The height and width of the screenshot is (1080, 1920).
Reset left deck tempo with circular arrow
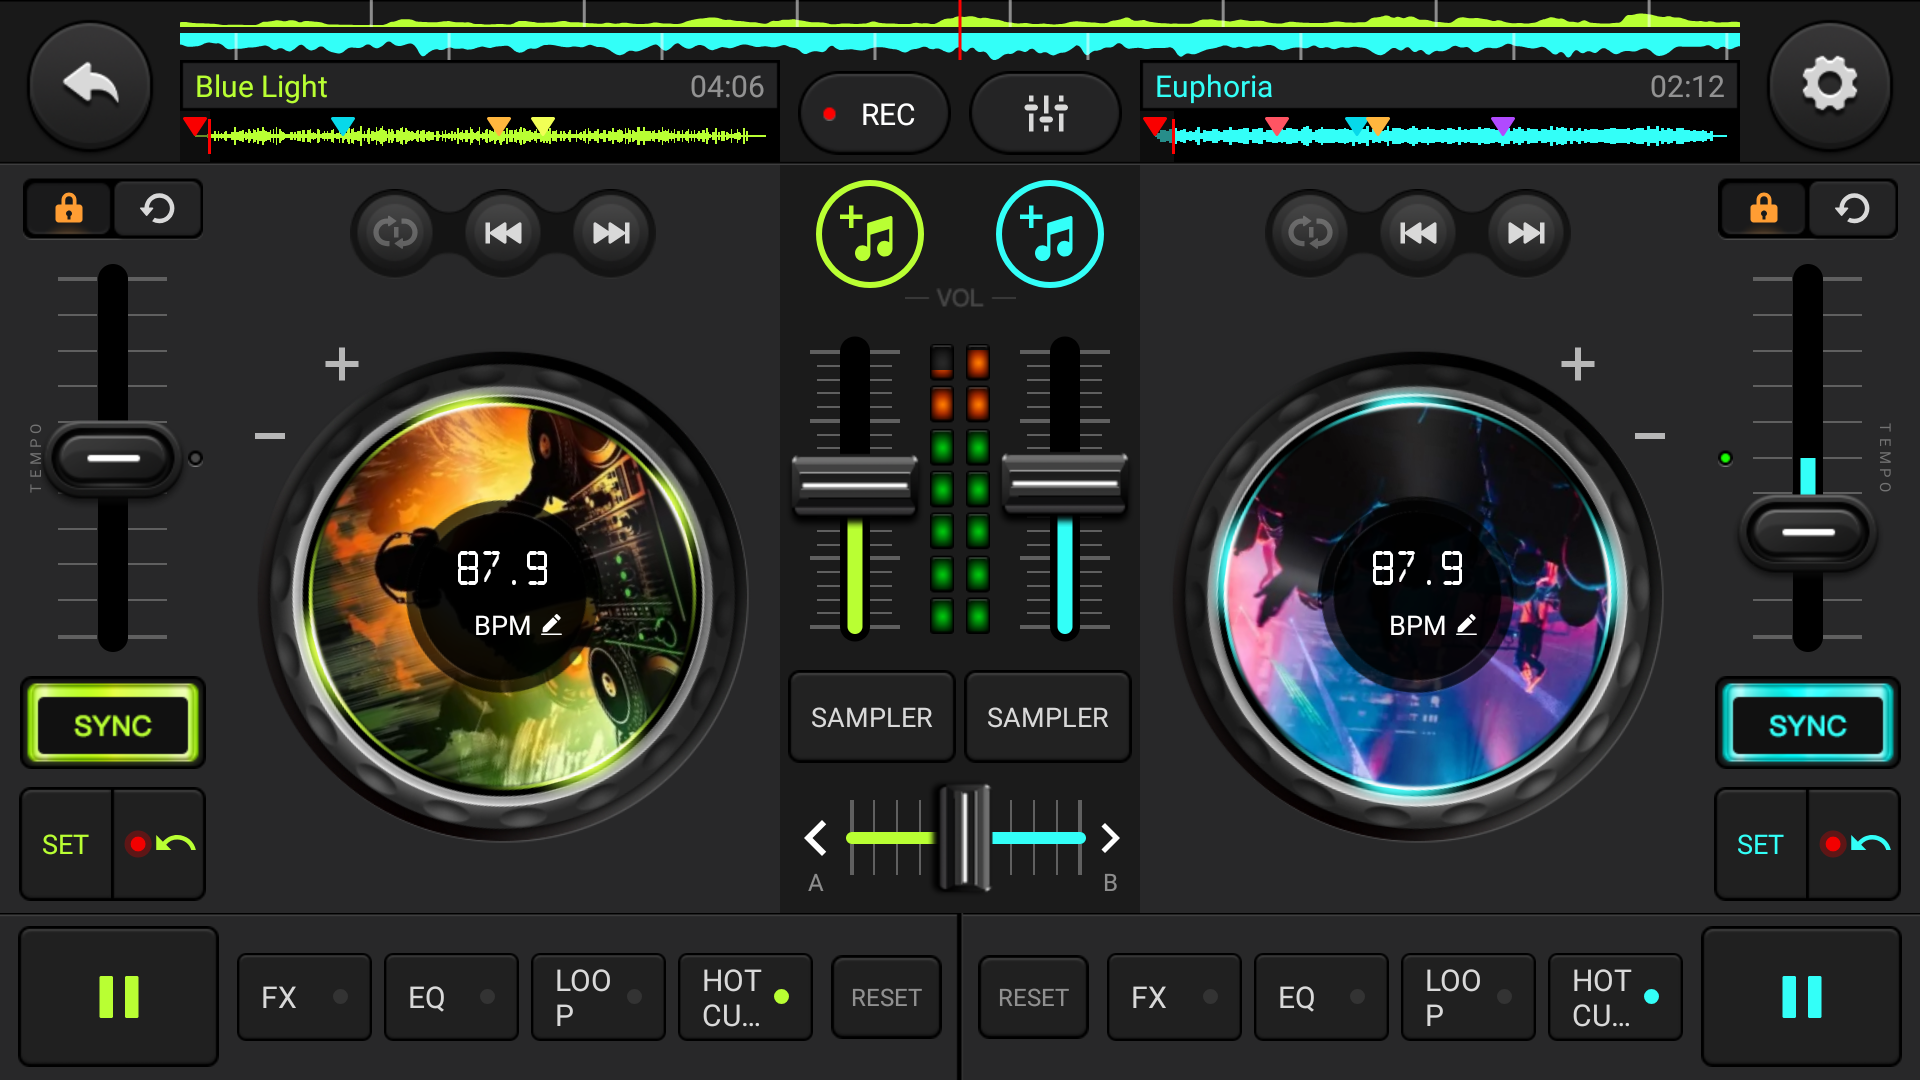pyautogui.click(x=158, y=209)
